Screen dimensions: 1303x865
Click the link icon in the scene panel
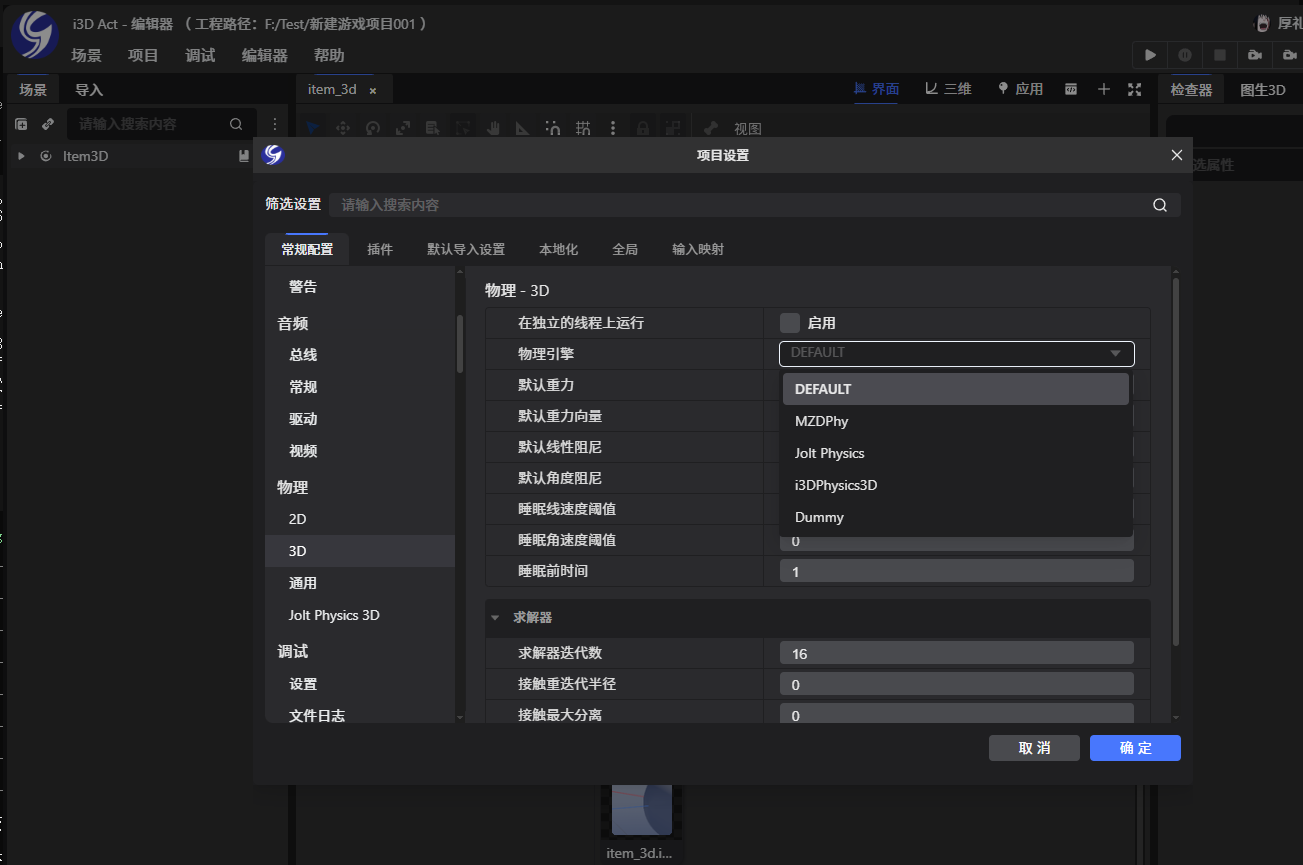pos(47,124)
